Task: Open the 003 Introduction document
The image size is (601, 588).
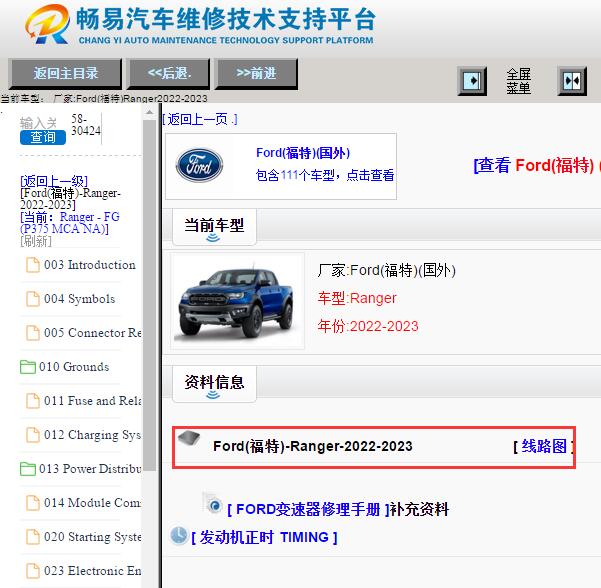Action: pos(89,265)
